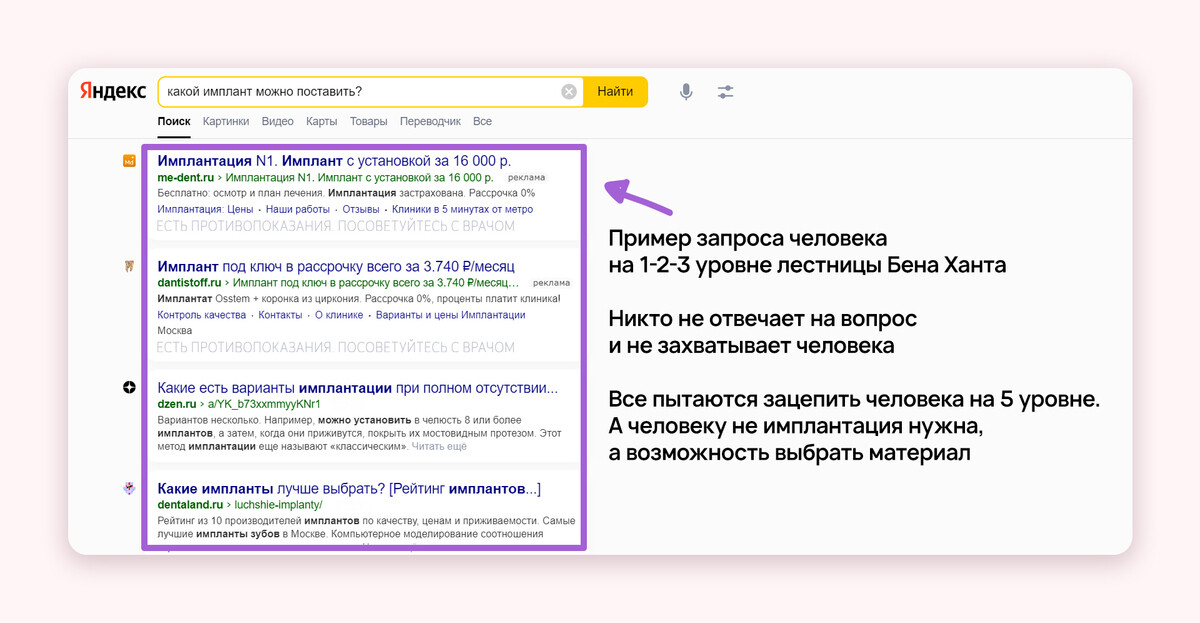Open sitelink 'Контакты'

click(x=280, y=315)
